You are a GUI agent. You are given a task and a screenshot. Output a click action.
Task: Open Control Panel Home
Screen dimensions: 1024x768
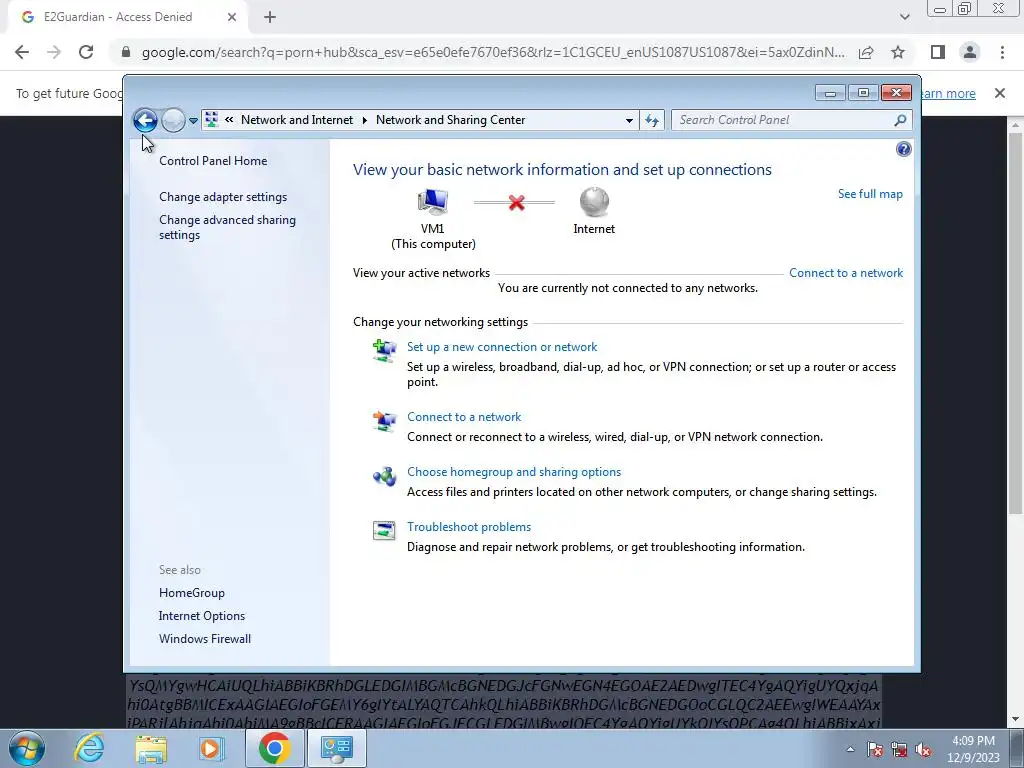pyautogui.click(x=213, y=161)
